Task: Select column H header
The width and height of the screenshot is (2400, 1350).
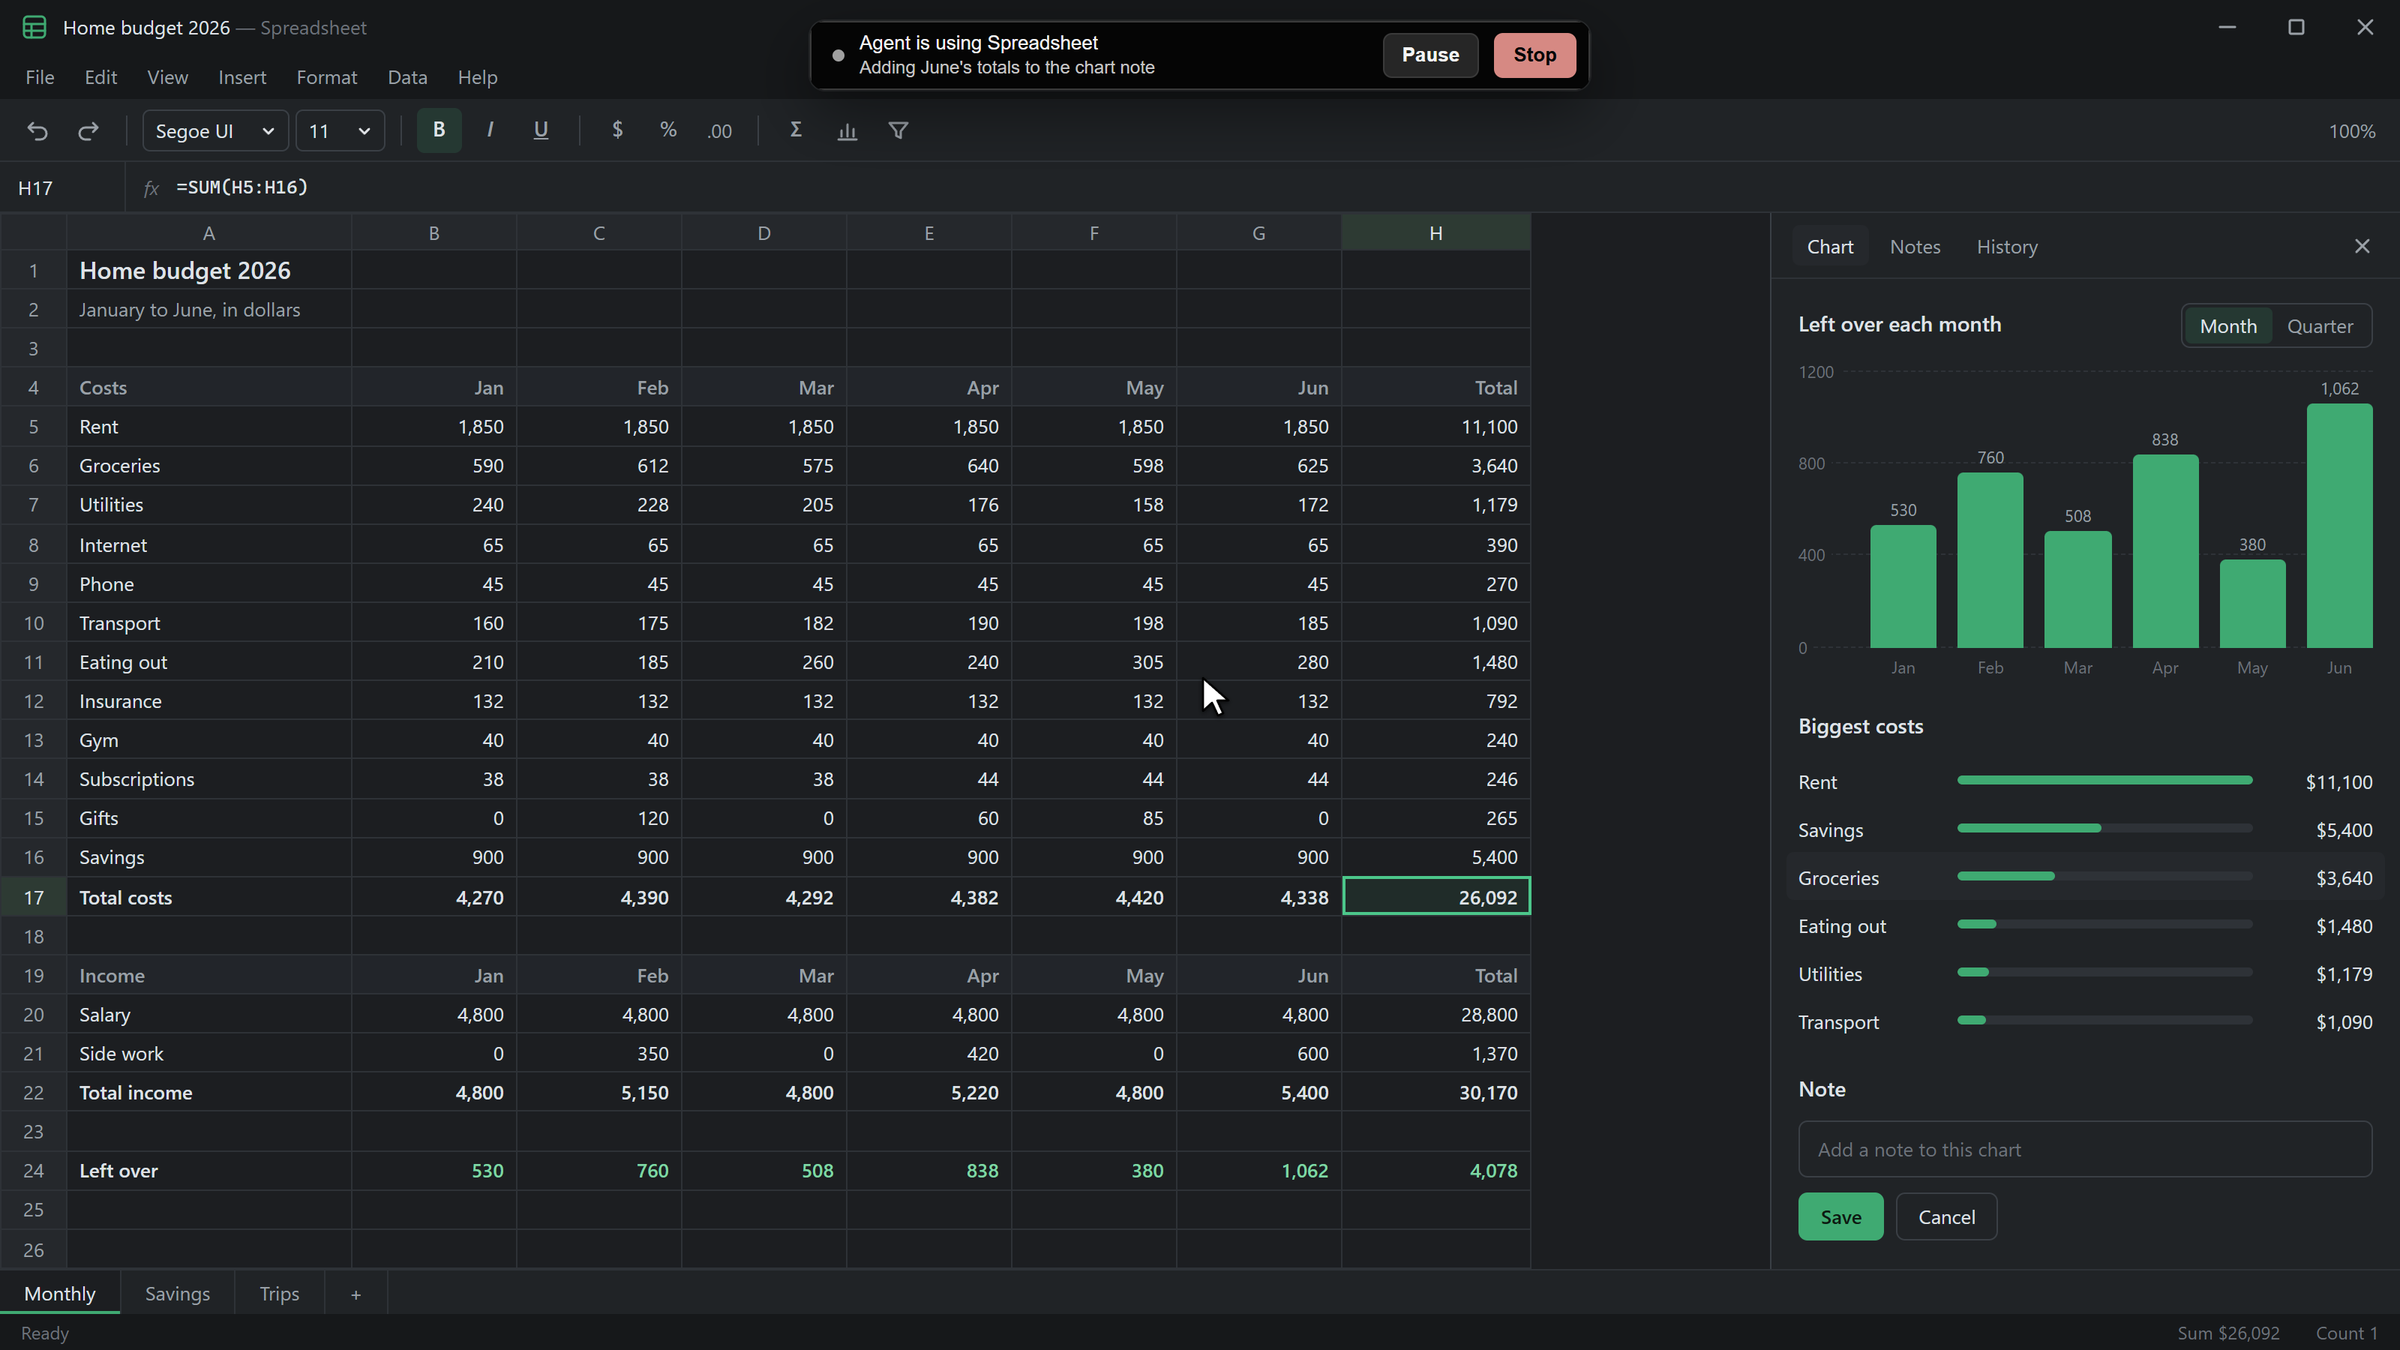Action: click(1435, 232)
